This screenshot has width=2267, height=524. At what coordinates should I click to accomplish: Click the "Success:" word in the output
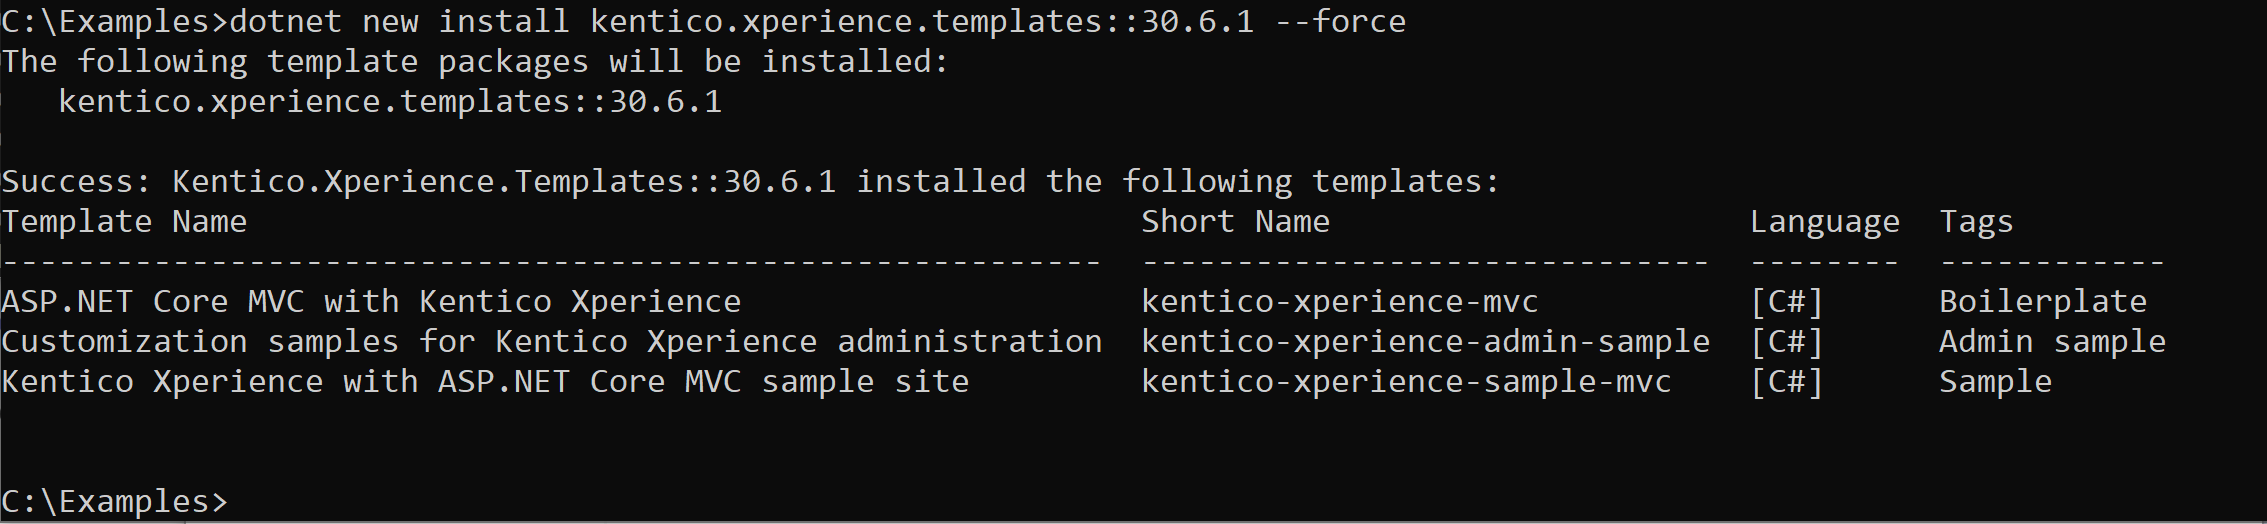pos(76,181)
